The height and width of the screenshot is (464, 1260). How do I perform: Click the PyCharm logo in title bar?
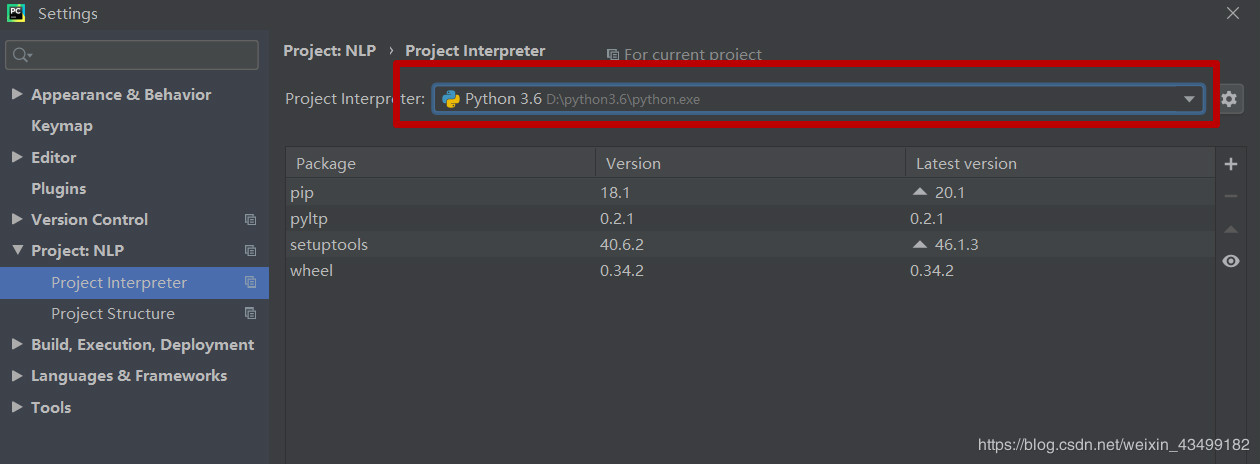(x=16, y=13)
